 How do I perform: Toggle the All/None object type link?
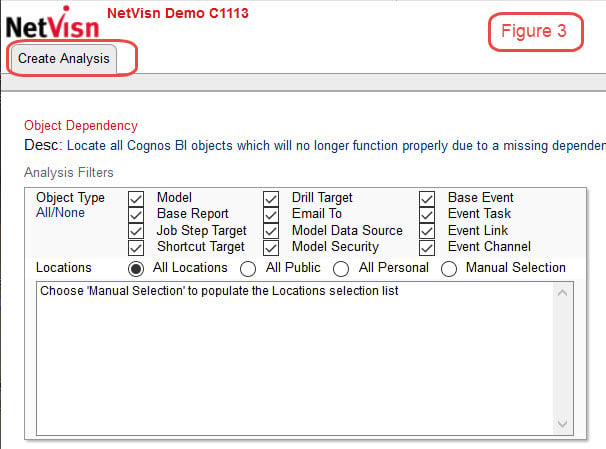[x=60, y=213]
